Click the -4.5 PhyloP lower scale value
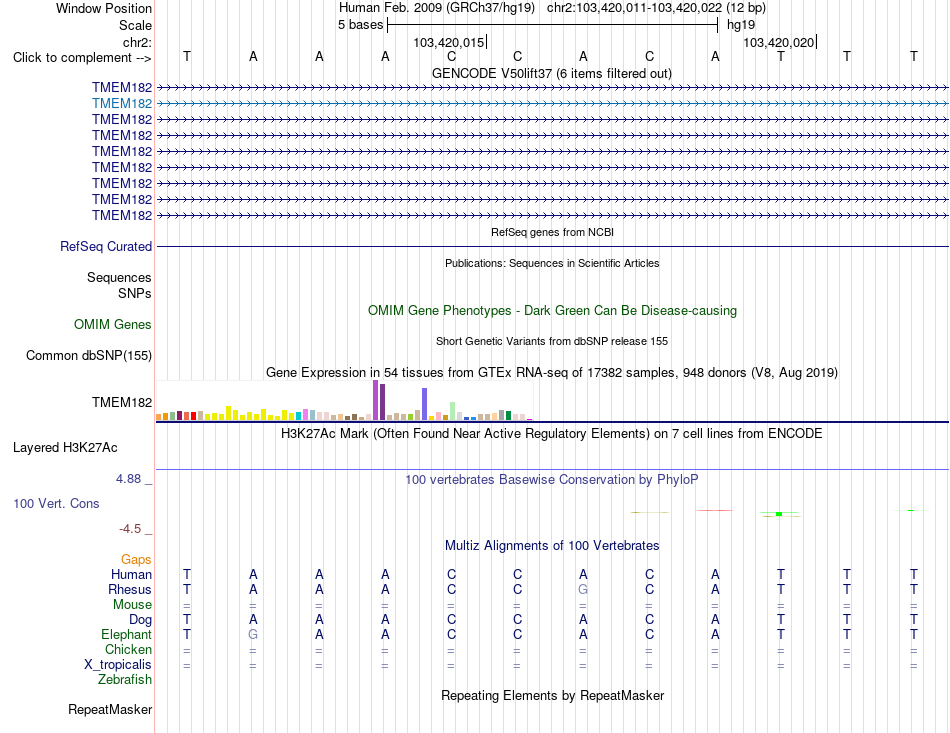950x733 pixels. click(130, 529)
